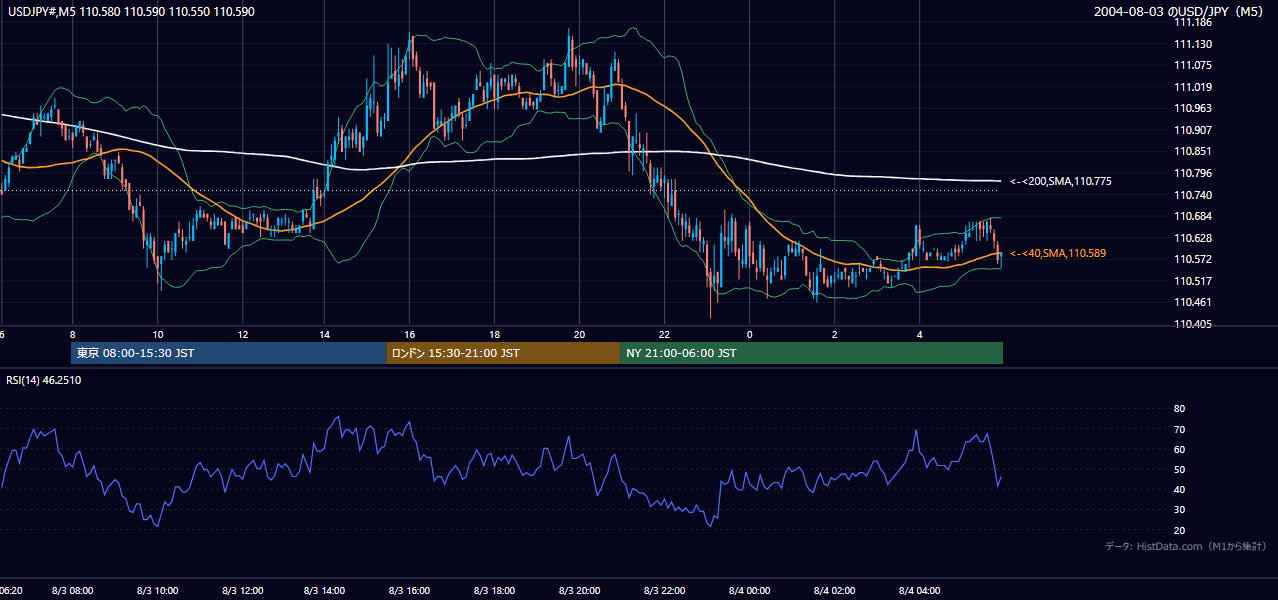This screenshot has height=600, width=1278.
Task: Click the 8/3 08:00 time axis label
Action: [72, 591]
